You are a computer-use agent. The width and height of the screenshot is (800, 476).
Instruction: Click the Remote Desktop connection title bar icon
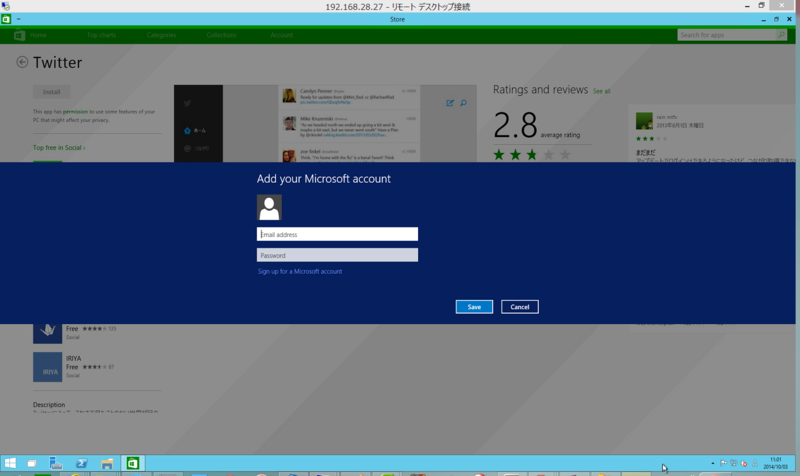click(6, 6)
